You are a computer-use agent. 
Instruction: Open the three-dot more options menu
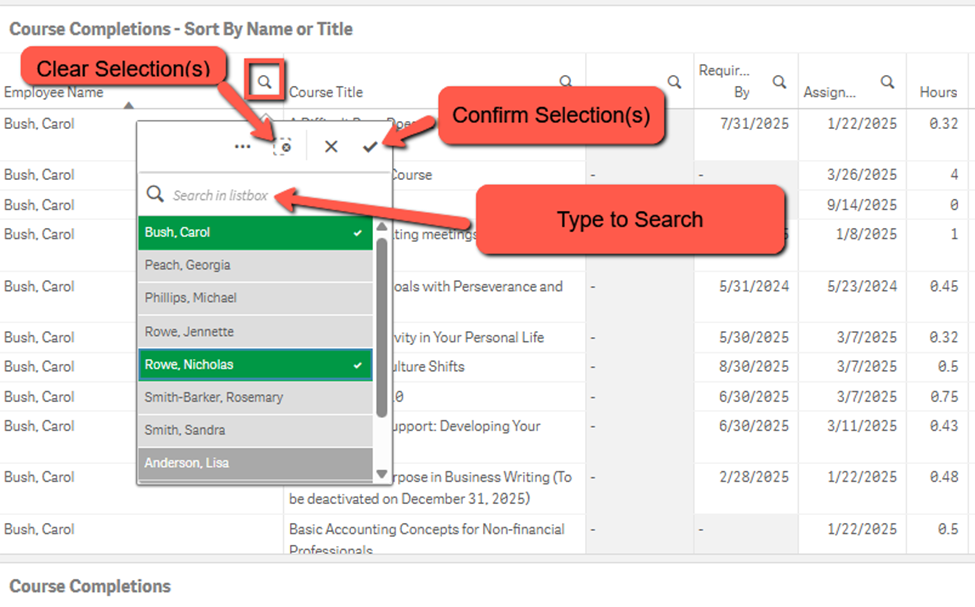click(243, 146)
